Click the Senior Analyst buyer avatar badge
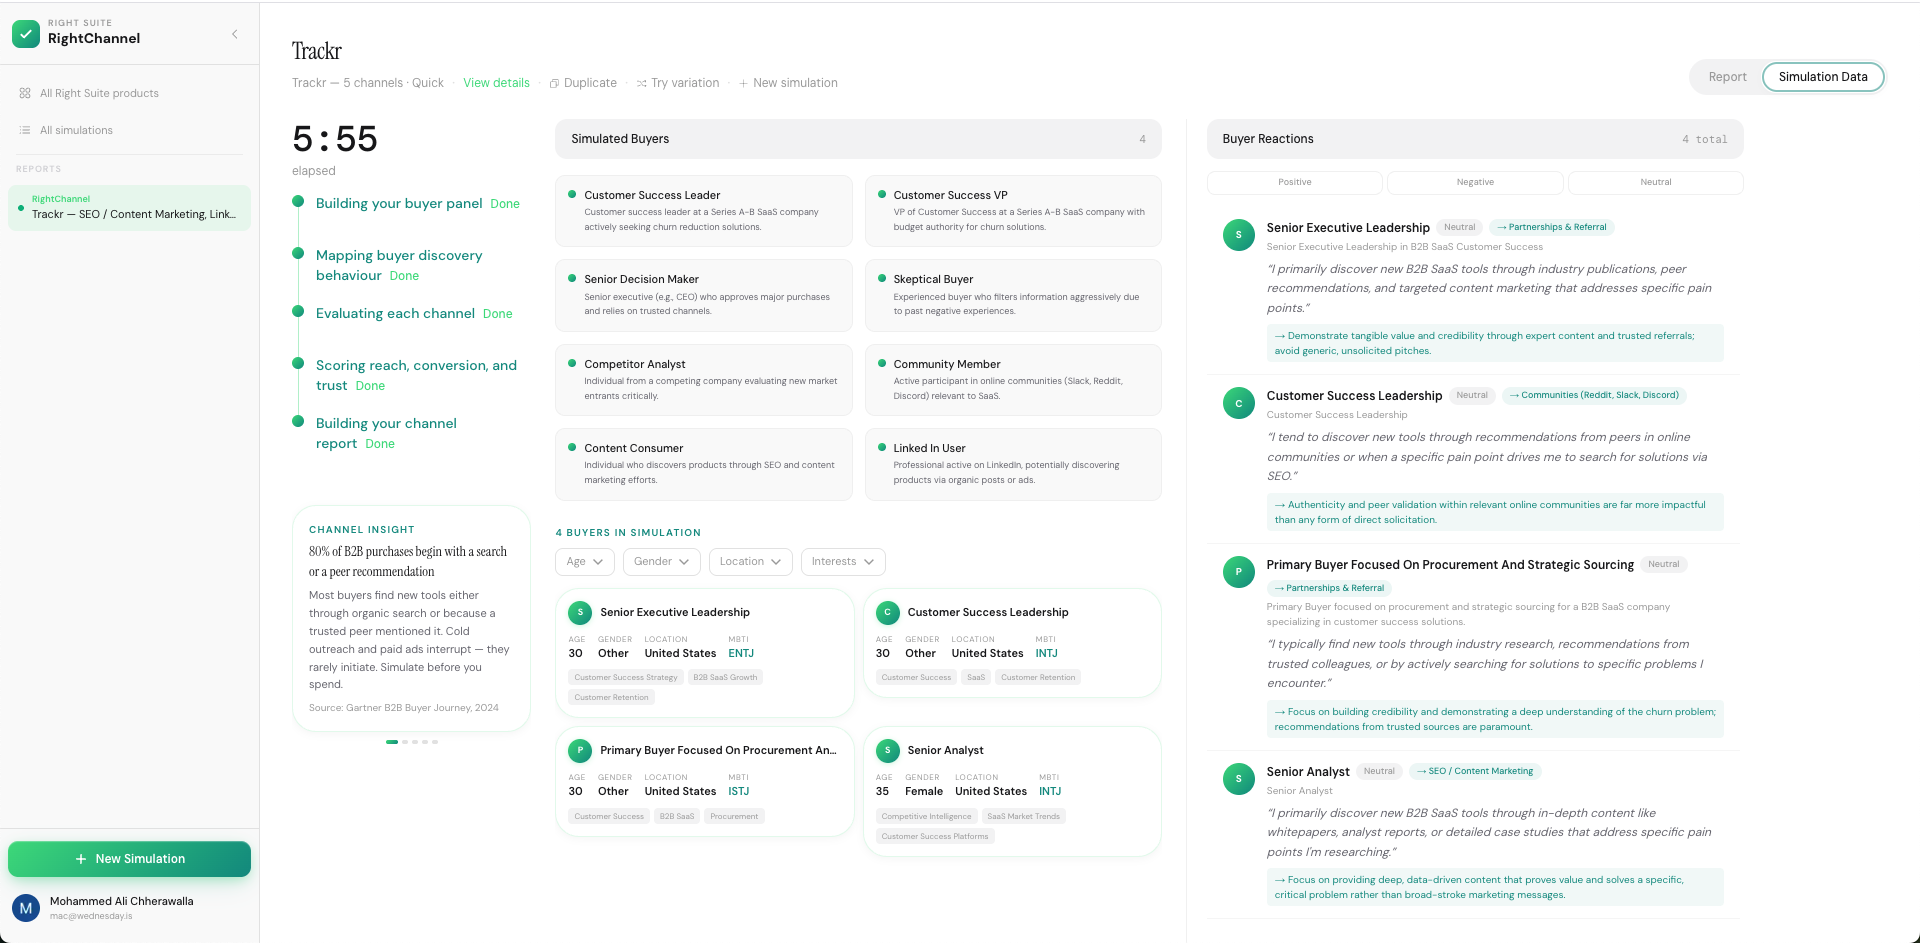 coord(887,750)
